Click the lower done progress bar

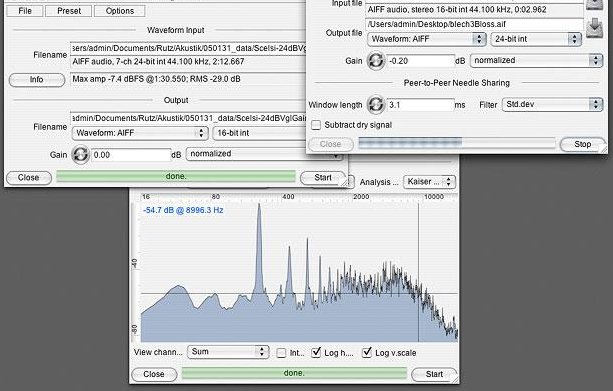(294, 373)
